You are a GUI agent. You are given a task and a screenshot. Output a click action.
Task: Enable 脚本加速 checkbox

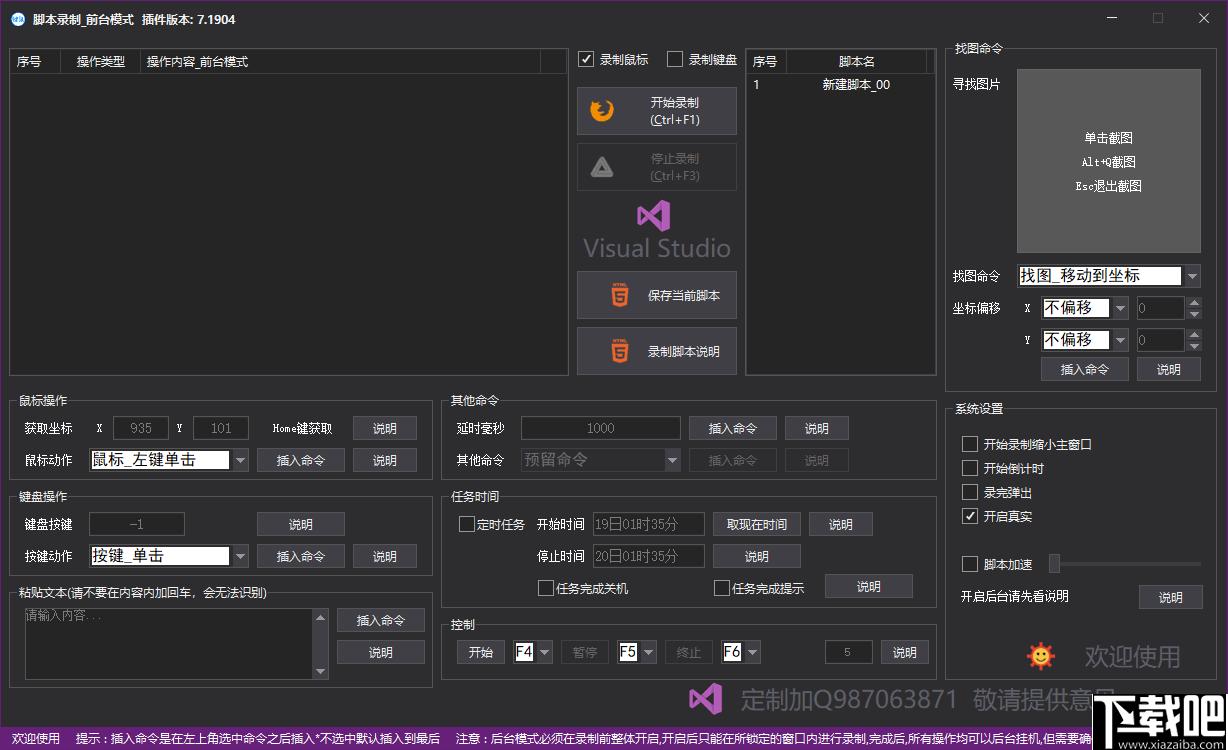[969, 564]
